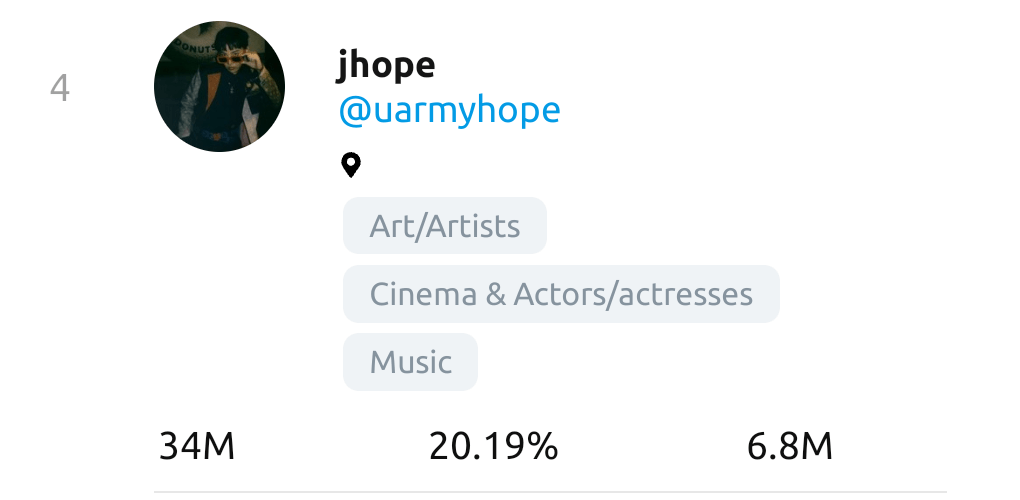The image size is (1020, 500).
Task: Click the jhope display name
Action: click(x=386, y=66)
